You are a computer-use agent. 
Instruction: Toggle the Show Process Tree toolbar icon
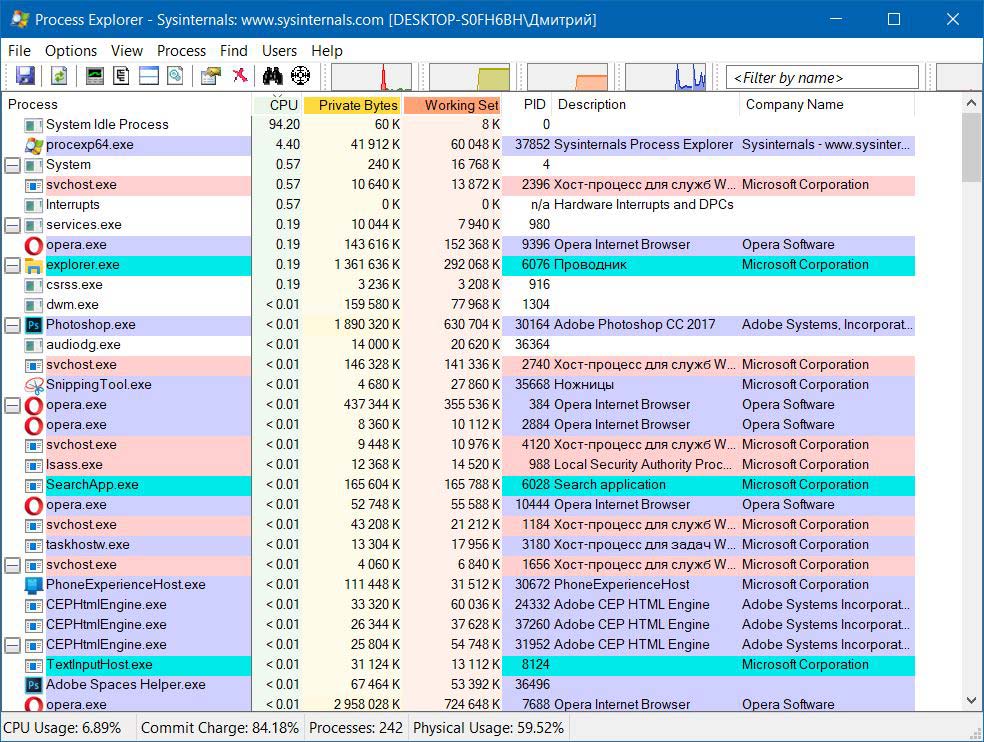(x=121, y=76)
